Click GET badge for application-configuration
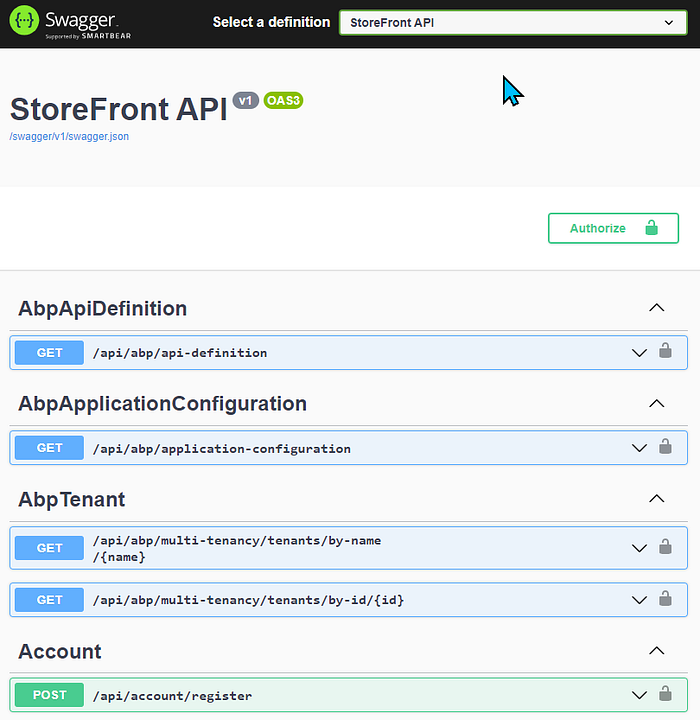Image resolution: width=700 pixels, height=720 pixels. click(x=49, y=448)
